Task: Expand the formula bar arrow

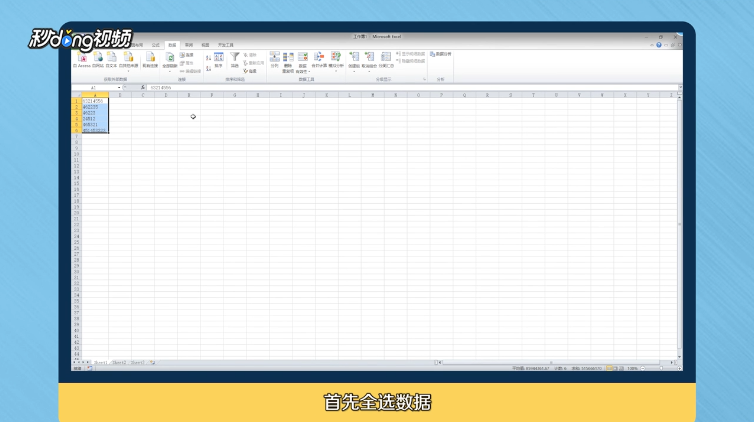Action: click(680, 87)
